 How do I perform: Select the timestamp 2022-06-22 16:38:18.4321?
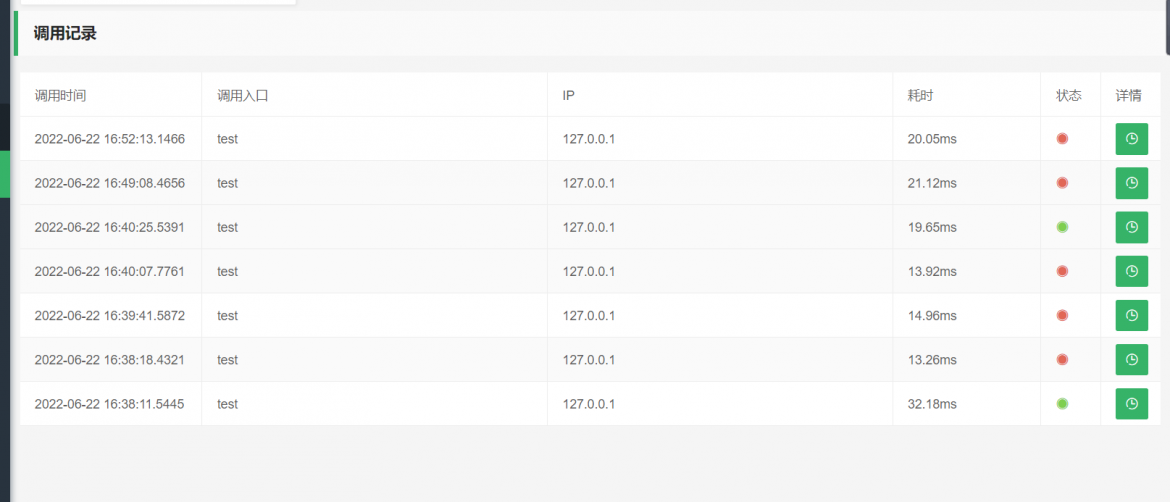110,360
